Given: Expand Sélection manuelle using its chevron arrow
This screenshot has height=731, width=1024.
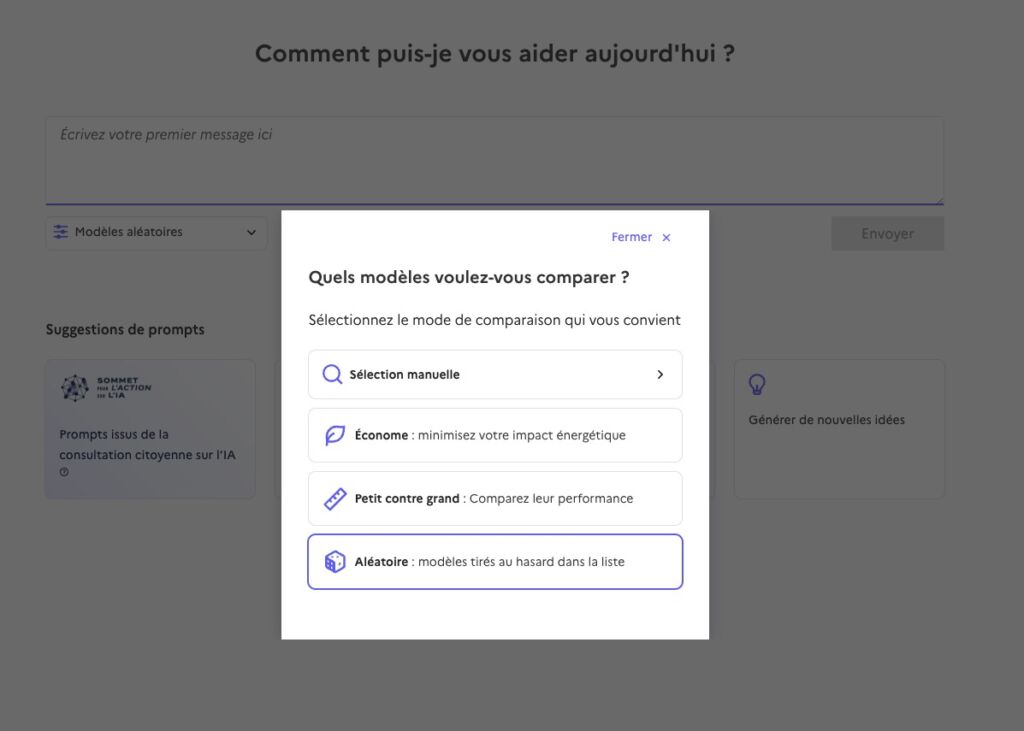Looking at the screenshot, I should coord(660,375).
